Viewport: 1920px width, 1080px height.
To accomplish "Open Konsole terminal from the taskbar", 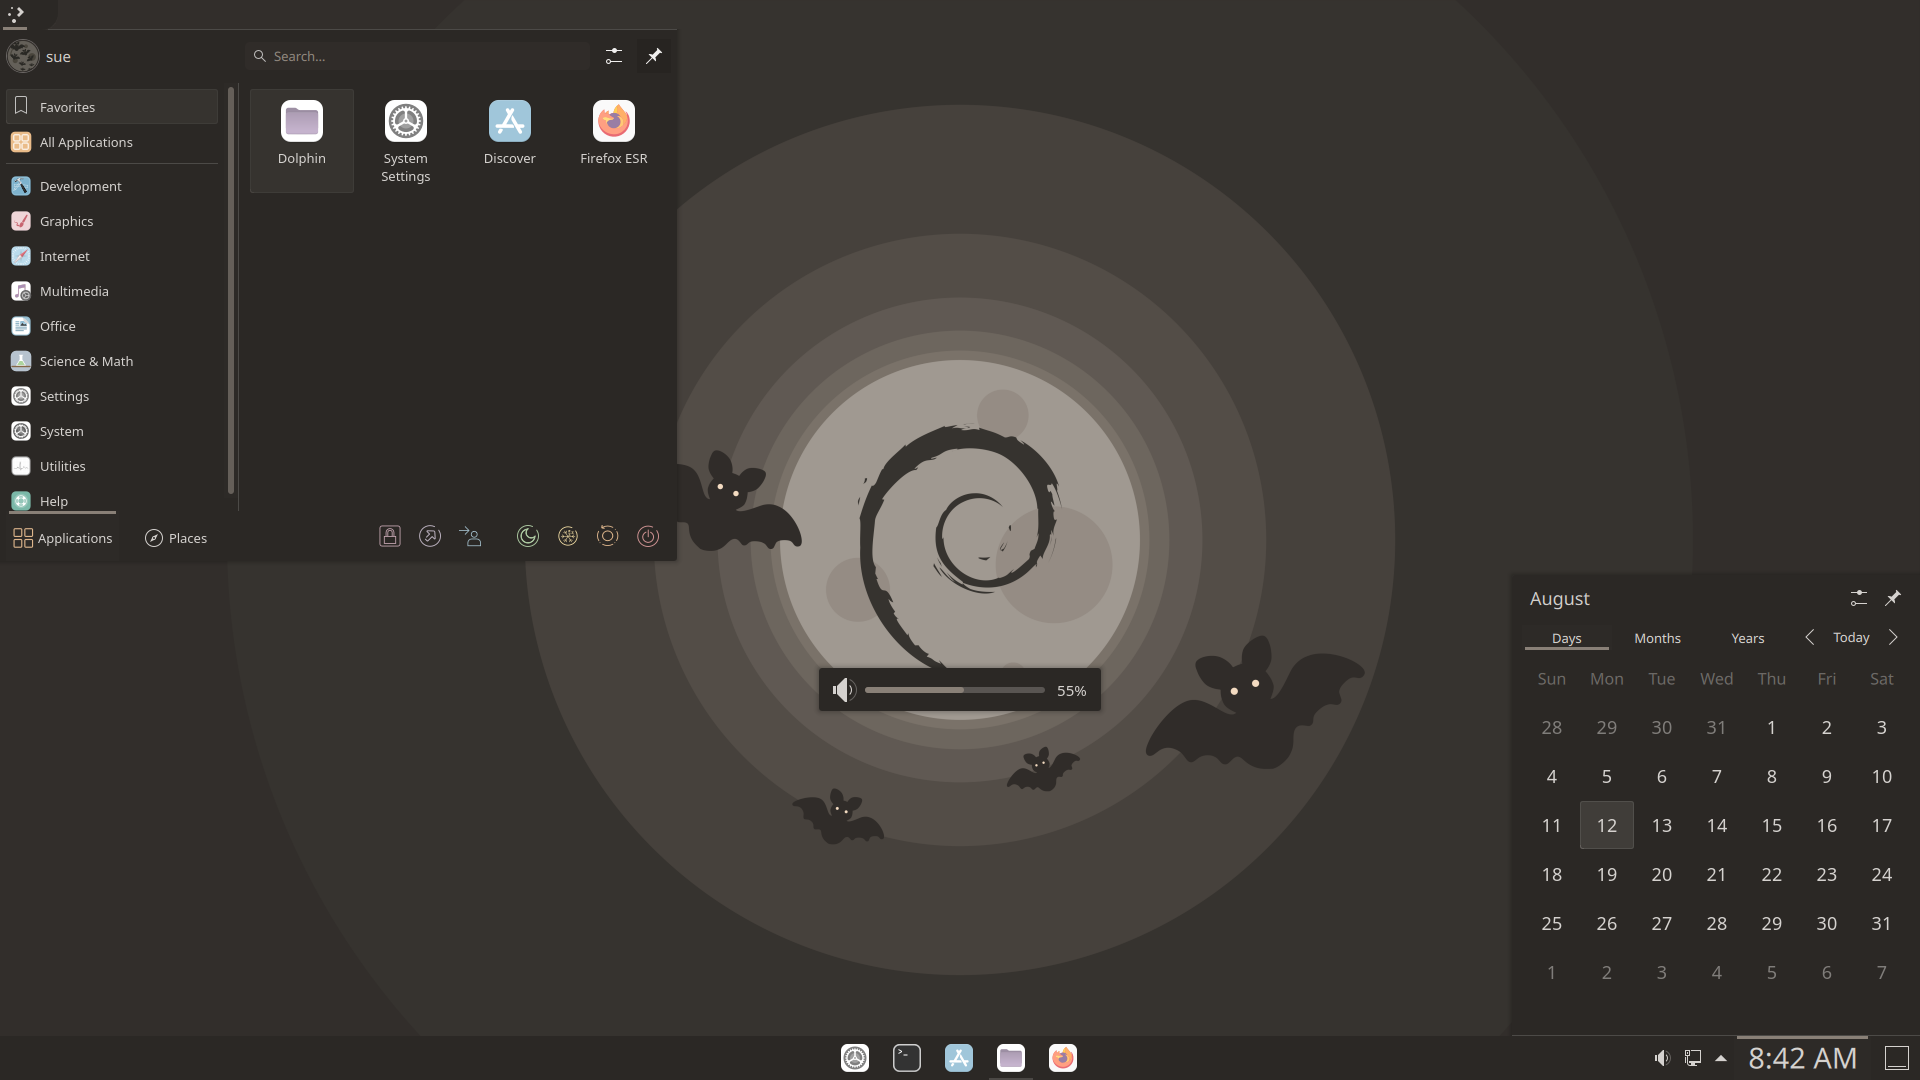I will [x=907, y=1058].
